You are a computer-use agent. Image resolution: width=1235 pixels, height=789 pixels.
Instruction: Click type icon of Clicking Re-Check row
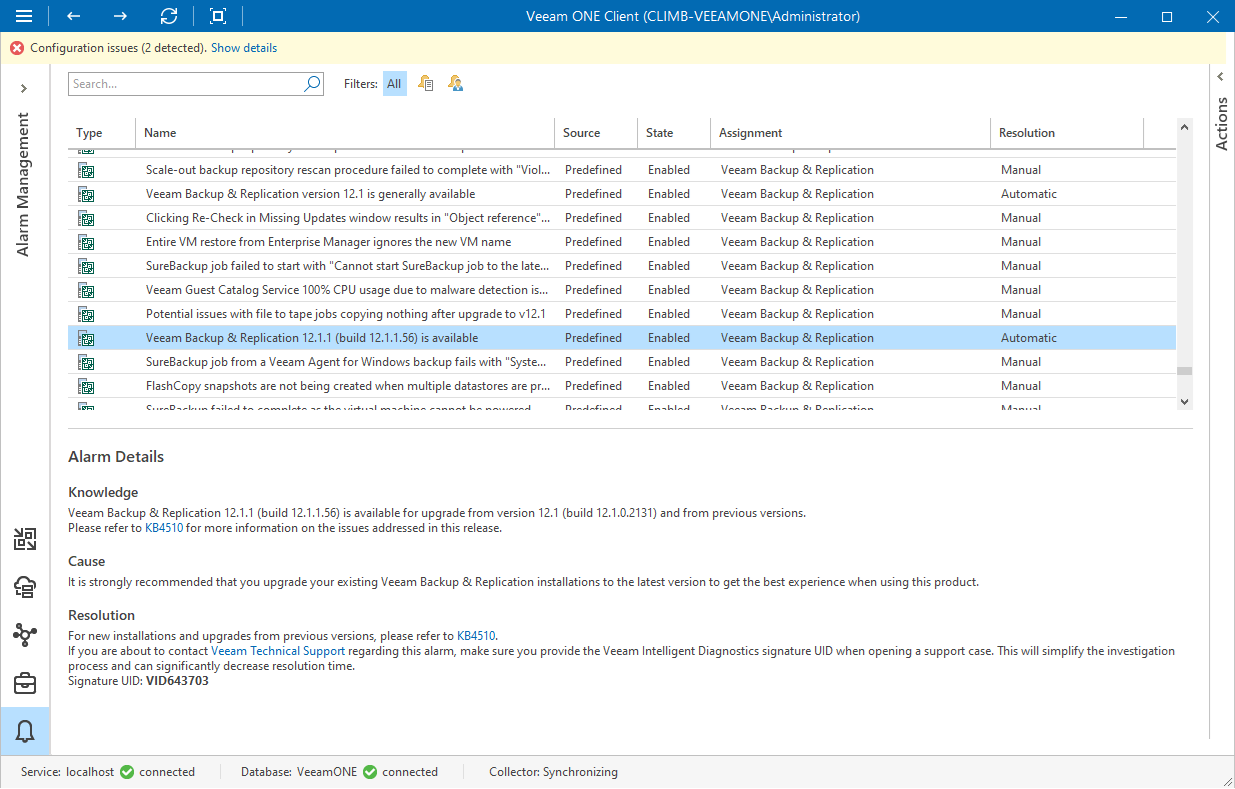(86, 218)
